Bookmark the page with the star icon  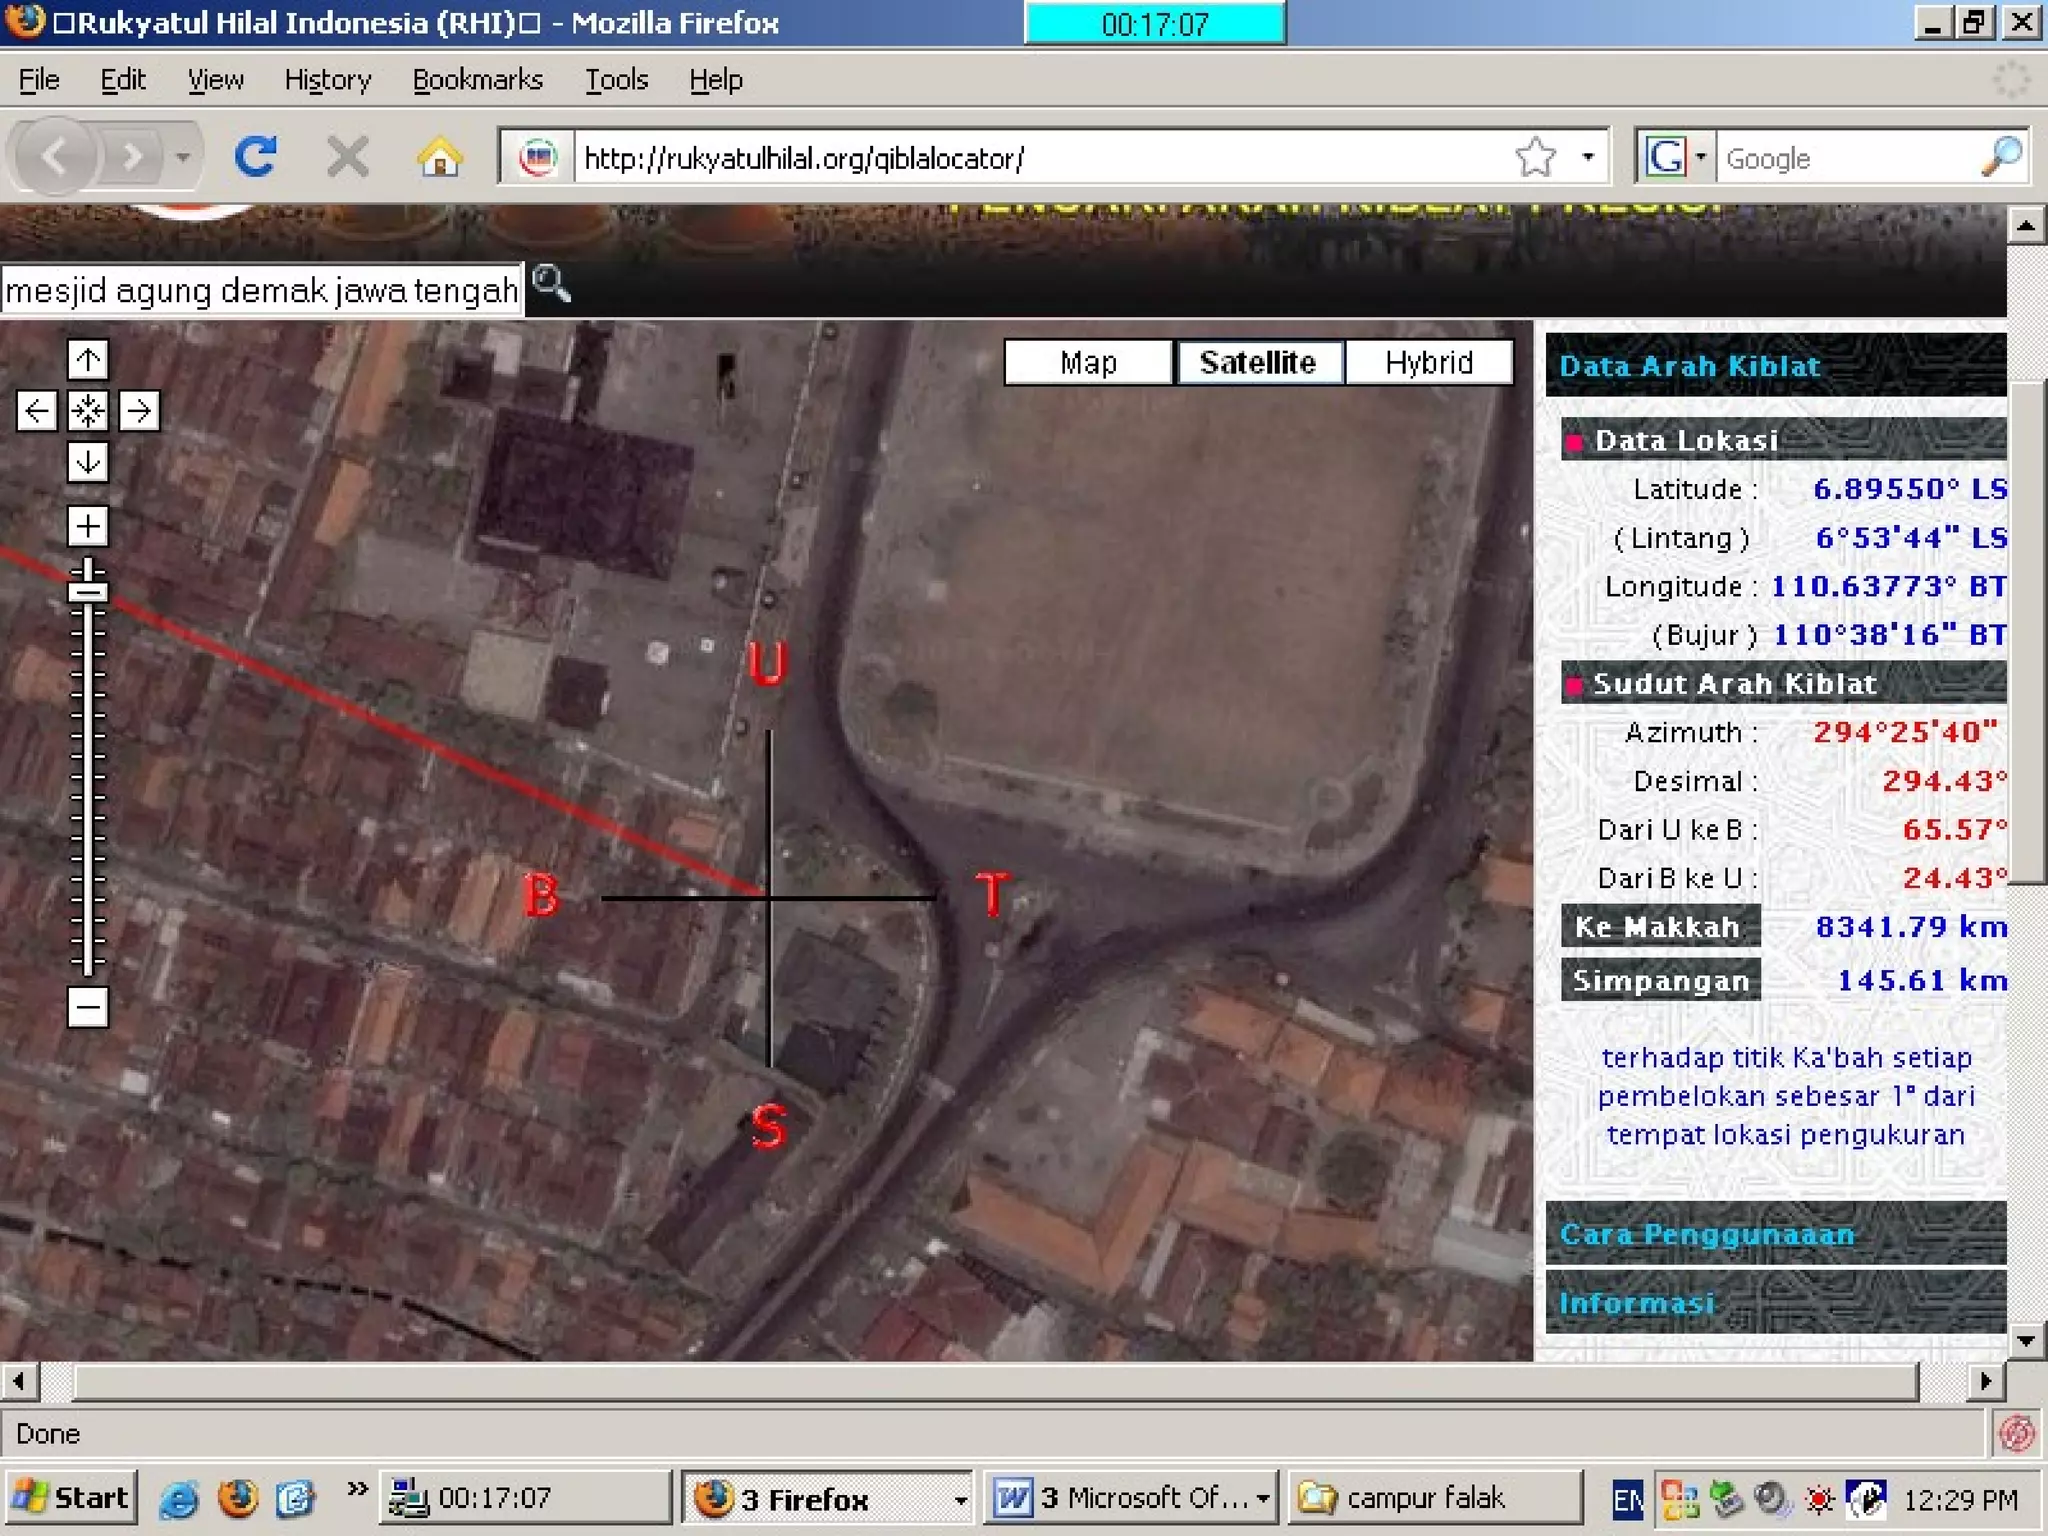1535,157
